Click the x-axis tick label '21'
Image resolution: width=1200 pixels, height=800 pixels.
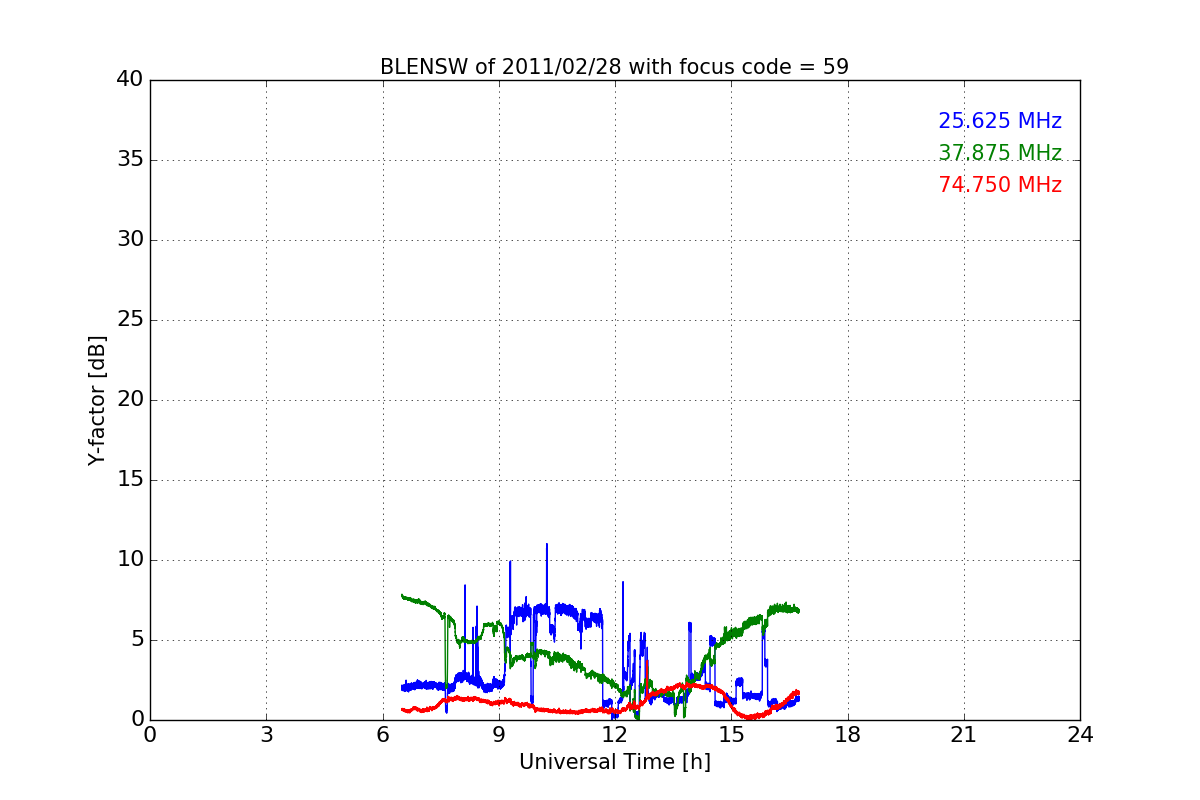click(964, 735)
